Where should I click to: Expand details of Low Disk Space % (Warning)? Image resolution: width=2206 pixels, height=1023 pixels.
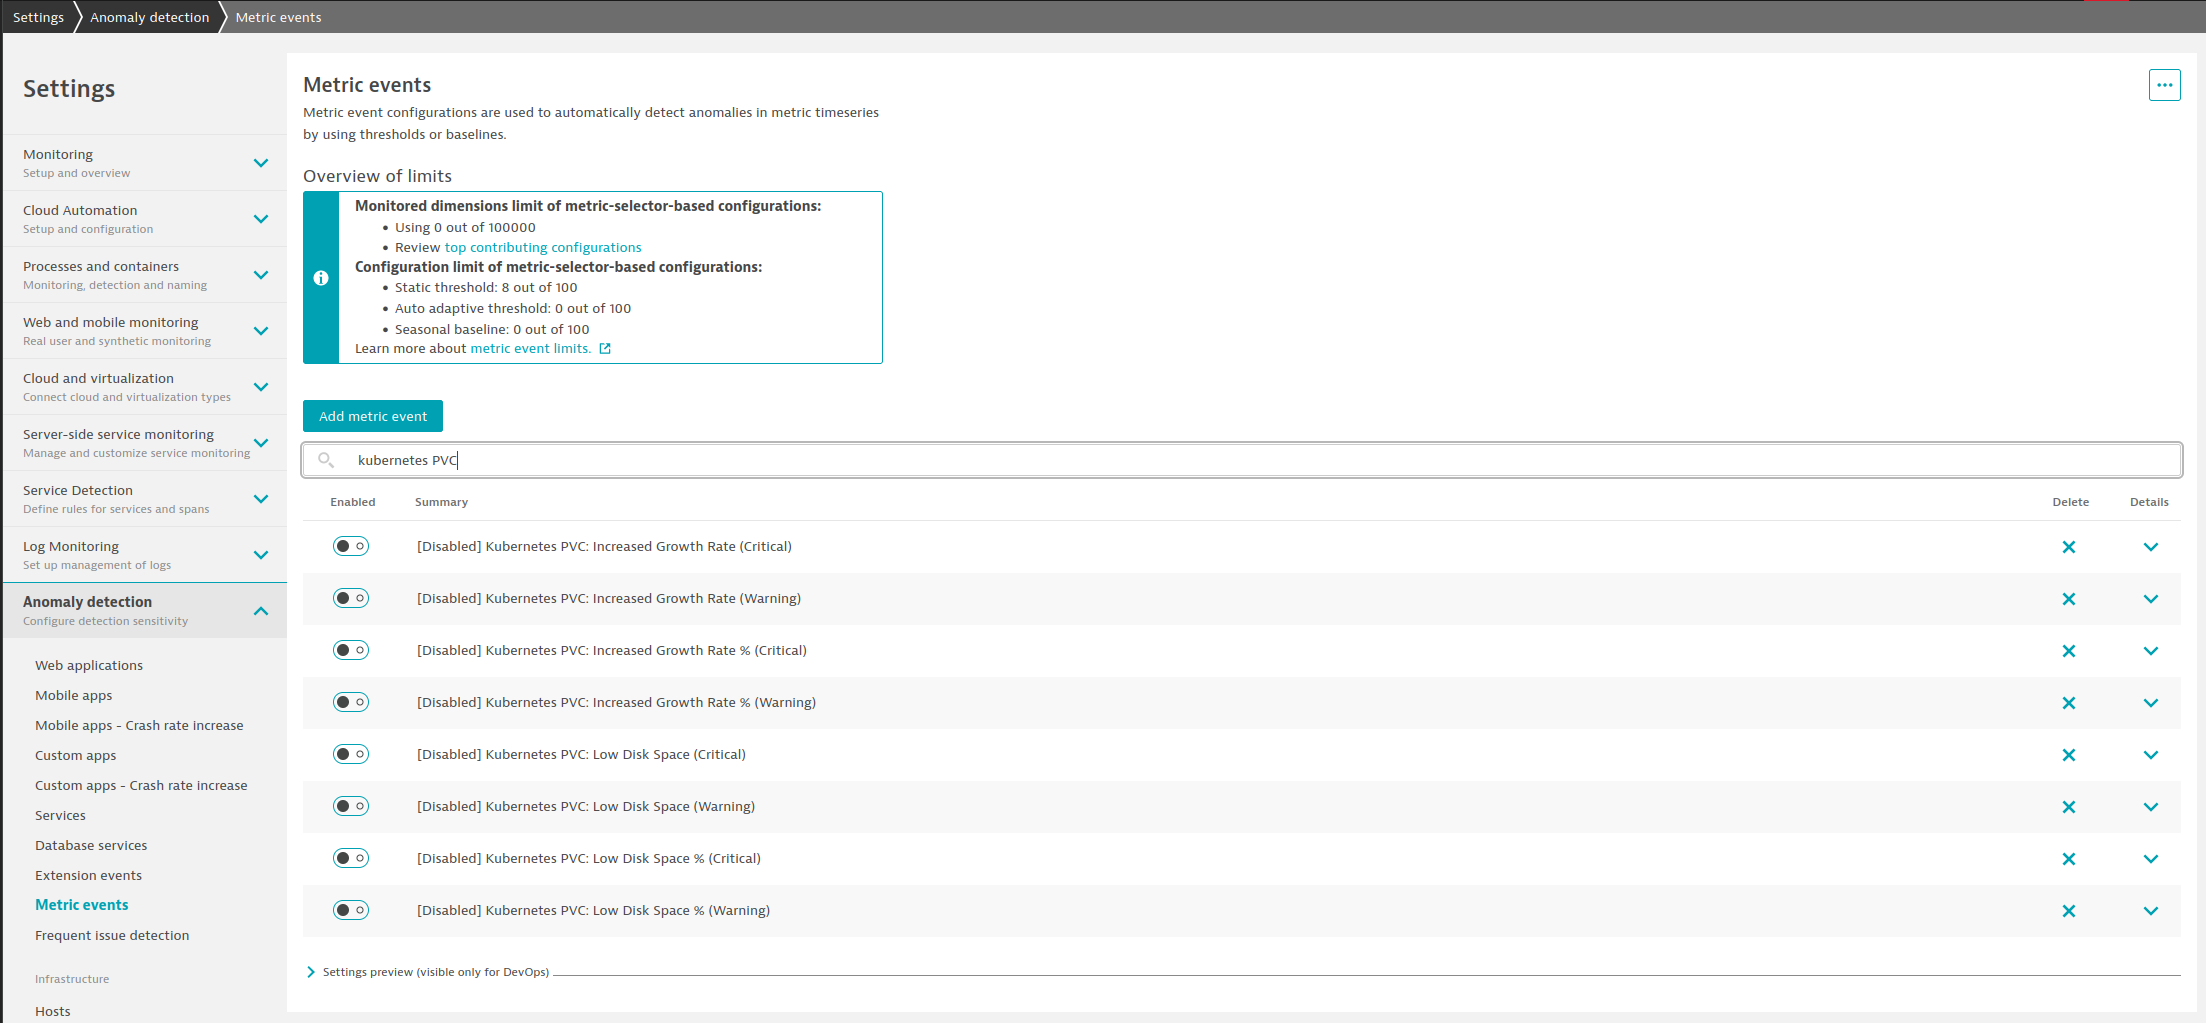2151,911
